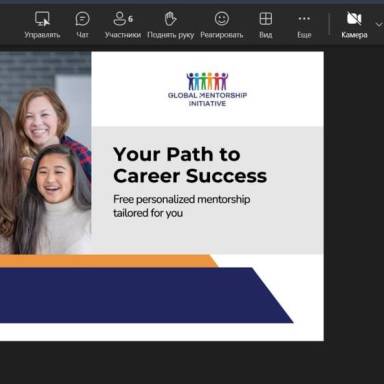Viewport: 384px width, 384px height.
Task: Click 'Free personalized mentorship tailored for you' text
Action: (x=182, y=206)
